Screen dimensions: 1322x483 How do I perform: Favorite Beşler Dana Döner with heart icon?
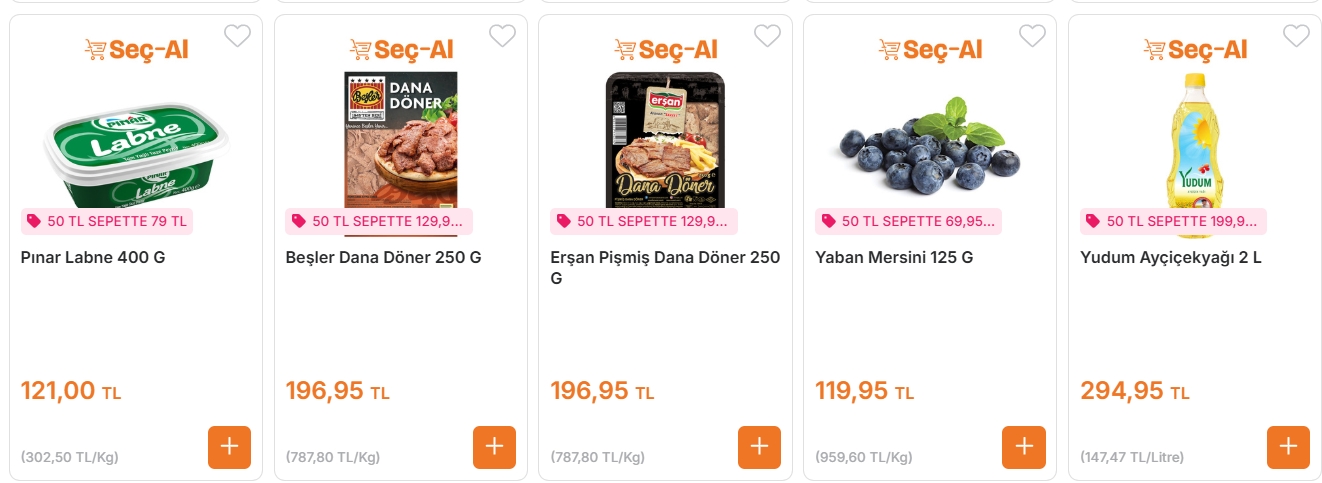(x=502, y=36)
